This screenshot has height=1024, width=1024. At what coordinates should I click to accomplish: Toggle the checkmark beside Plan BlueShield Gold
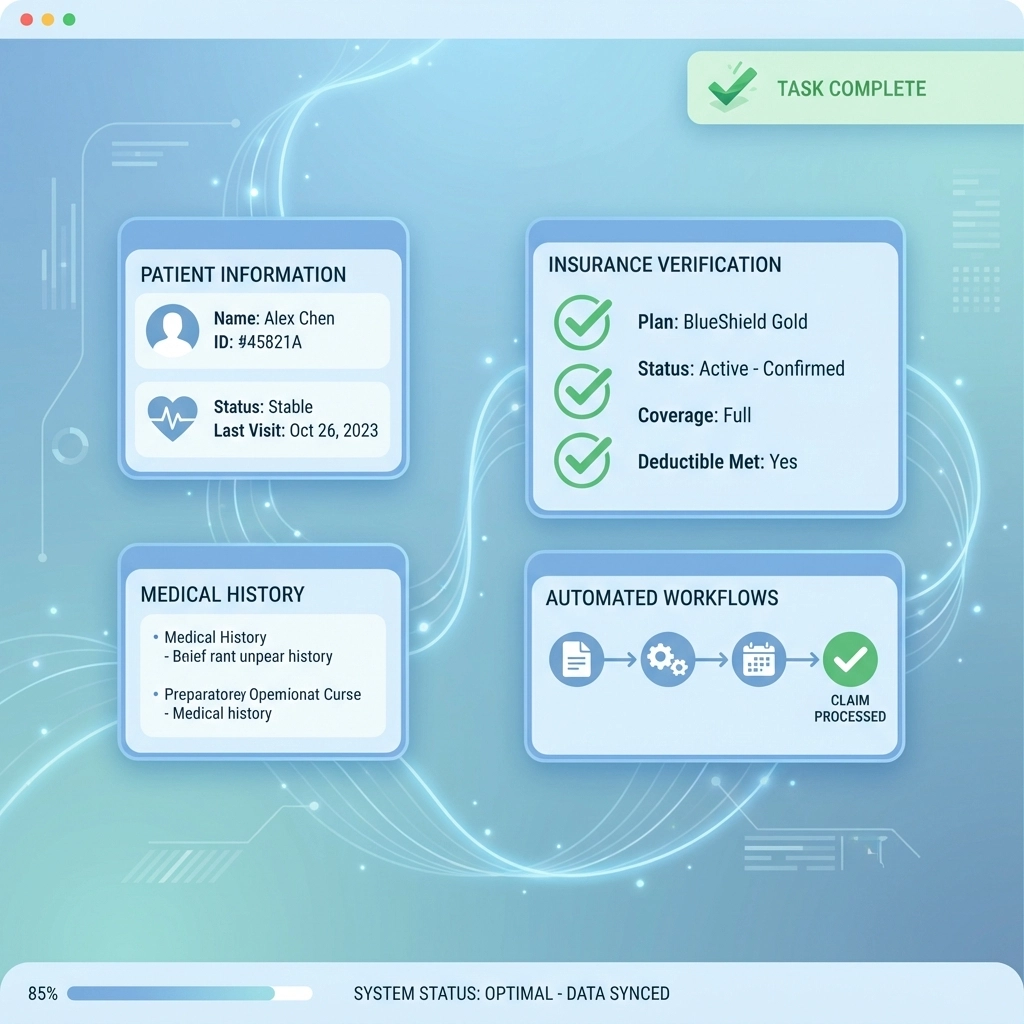[x=582, y=322]
